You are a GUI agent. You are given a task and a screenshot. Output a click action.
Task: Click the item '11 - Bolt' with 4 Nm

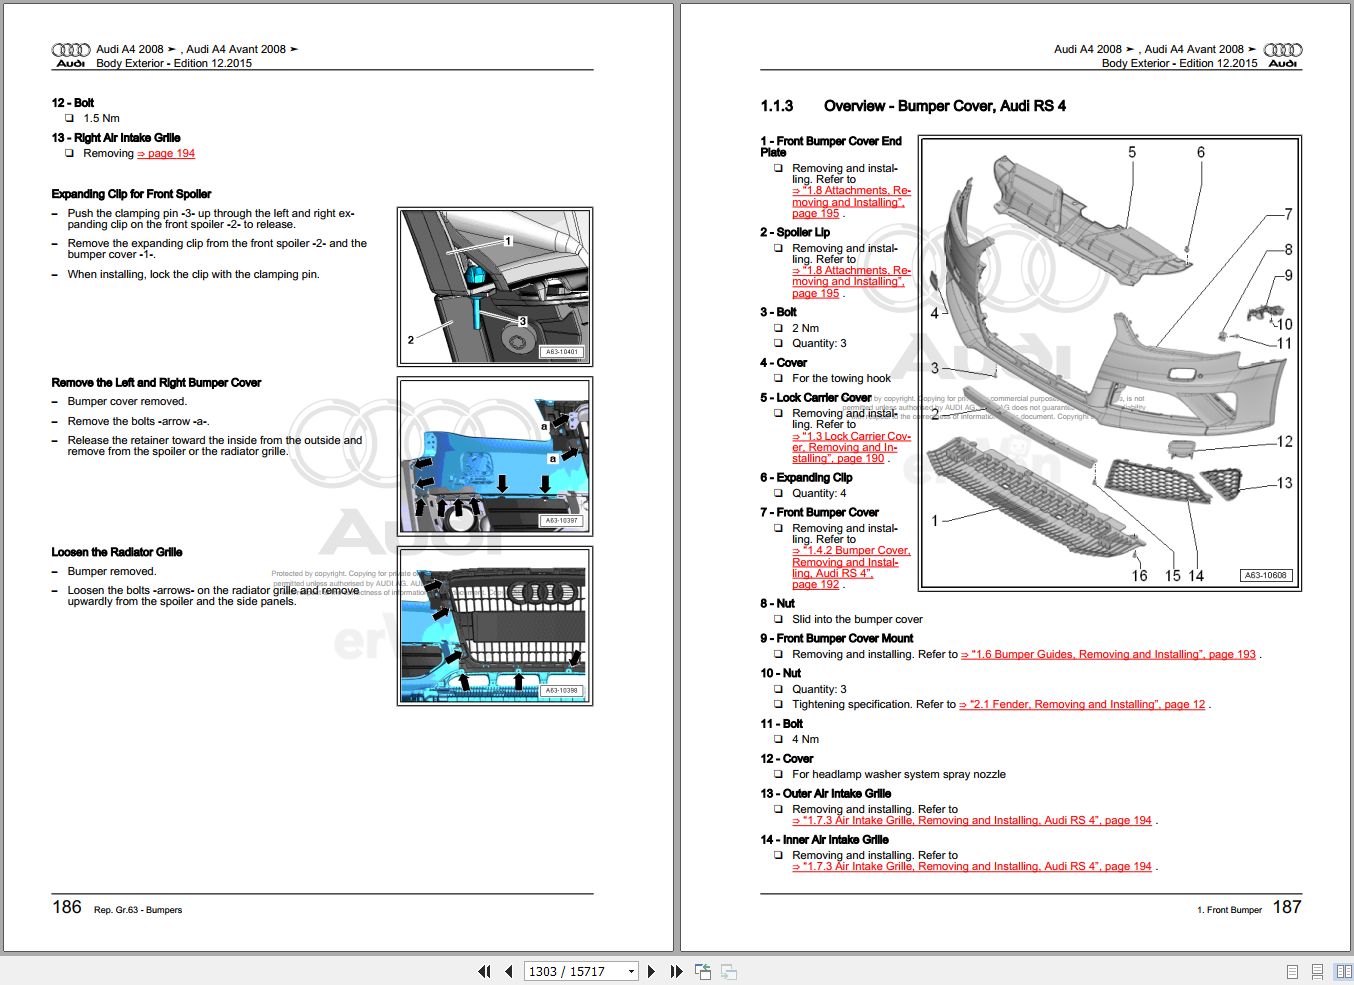click(x=781, y=724)
